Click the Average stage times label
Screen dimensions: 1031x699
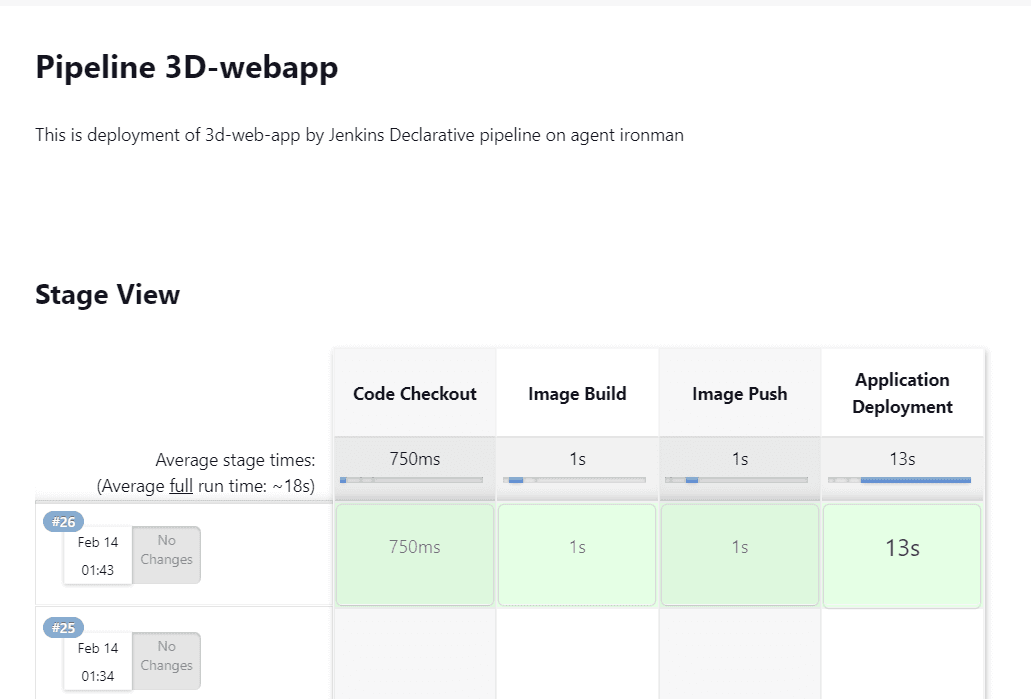coord(235,460)
